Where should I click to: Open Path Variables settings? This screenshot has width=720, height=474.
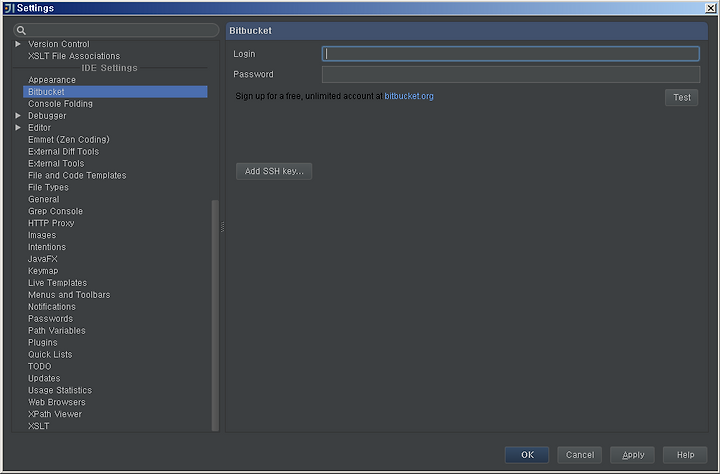56,331
